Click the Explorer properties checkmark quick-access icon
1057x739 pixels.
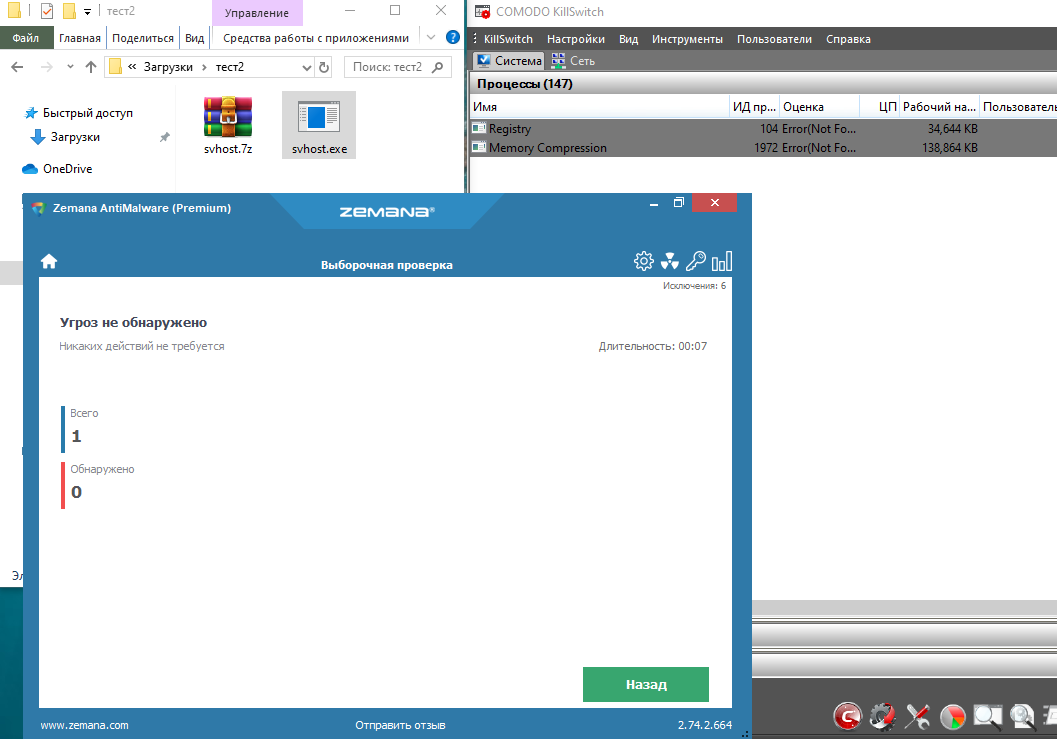pyautogui.click(x=47, y=11)
